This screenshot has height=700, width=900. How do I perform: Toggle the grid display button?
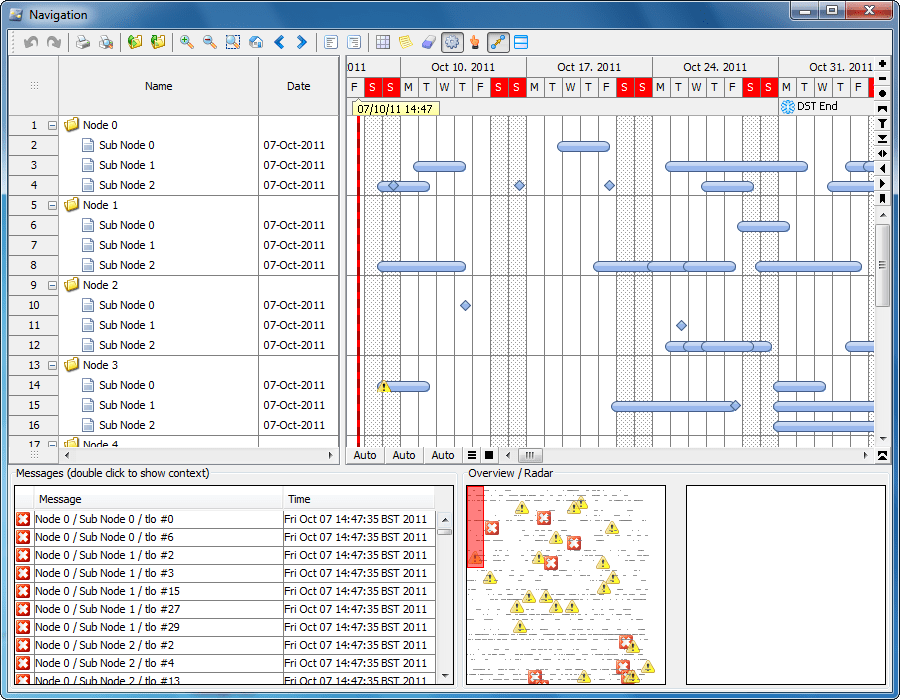tap(383, 42)
